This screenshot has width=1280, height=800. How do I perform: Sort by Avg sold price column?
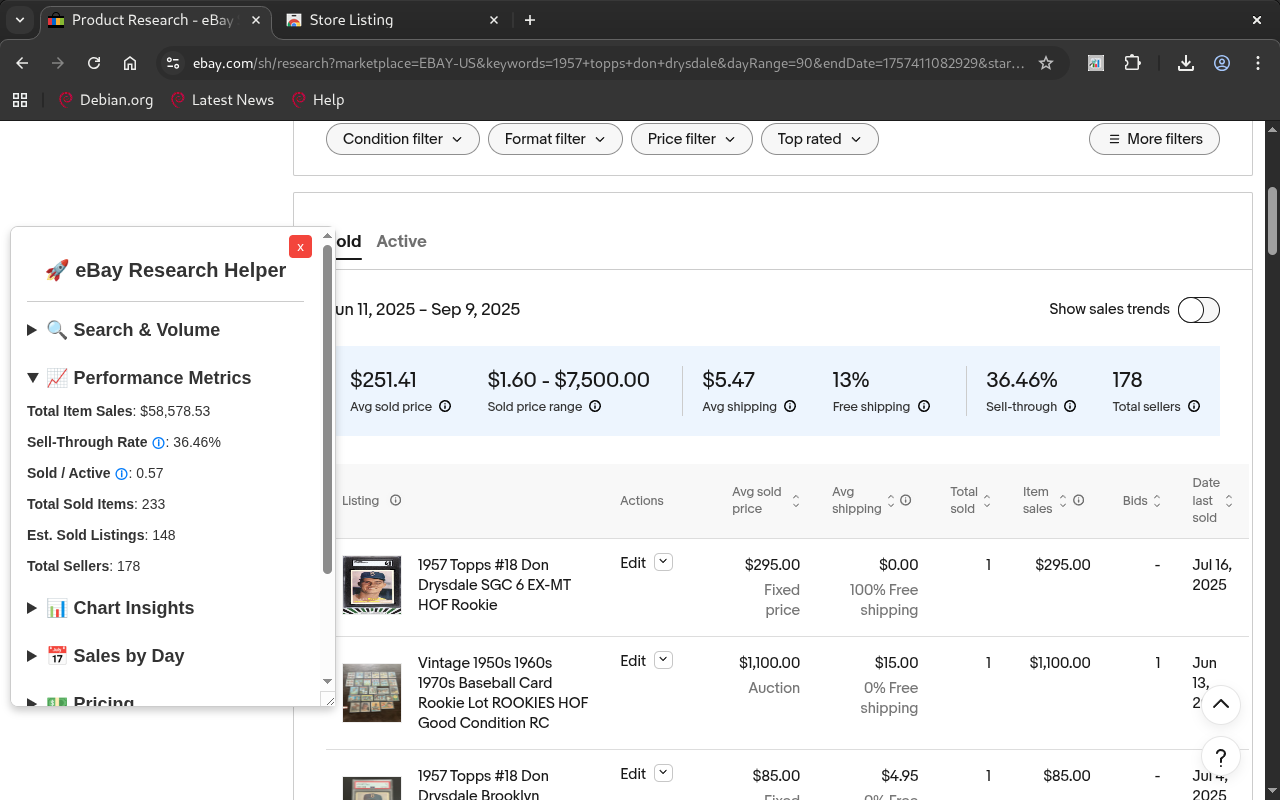tap(796, 501)
